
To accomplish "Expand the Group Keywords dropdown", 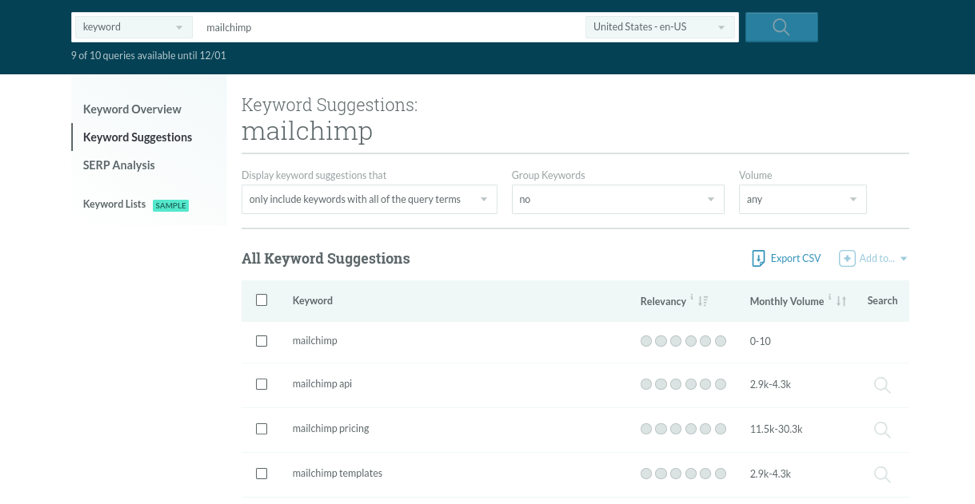I will click(617, 199).
